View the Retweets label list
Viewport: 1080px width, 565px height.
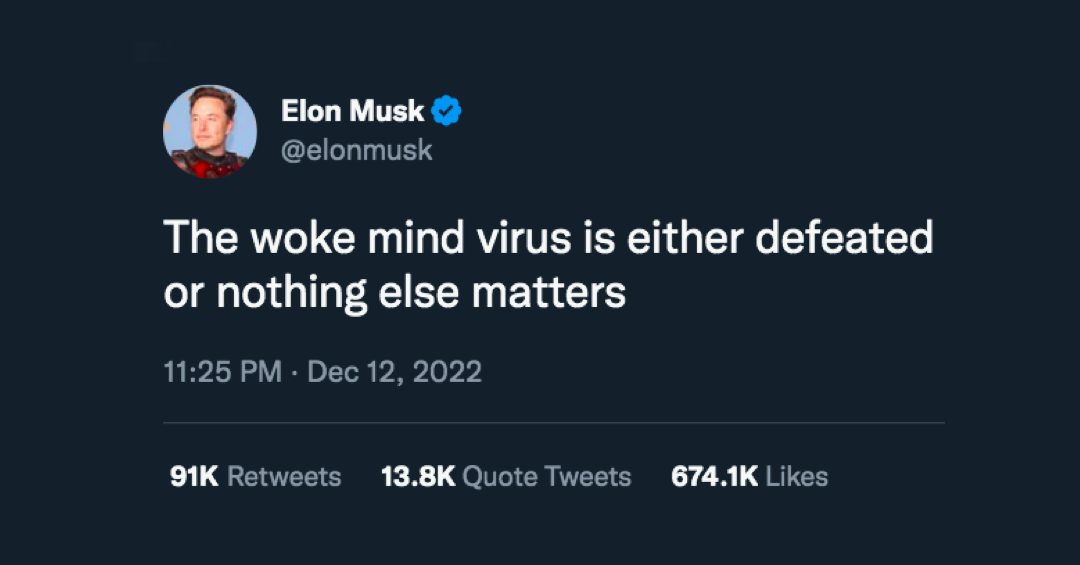point(284,477)
